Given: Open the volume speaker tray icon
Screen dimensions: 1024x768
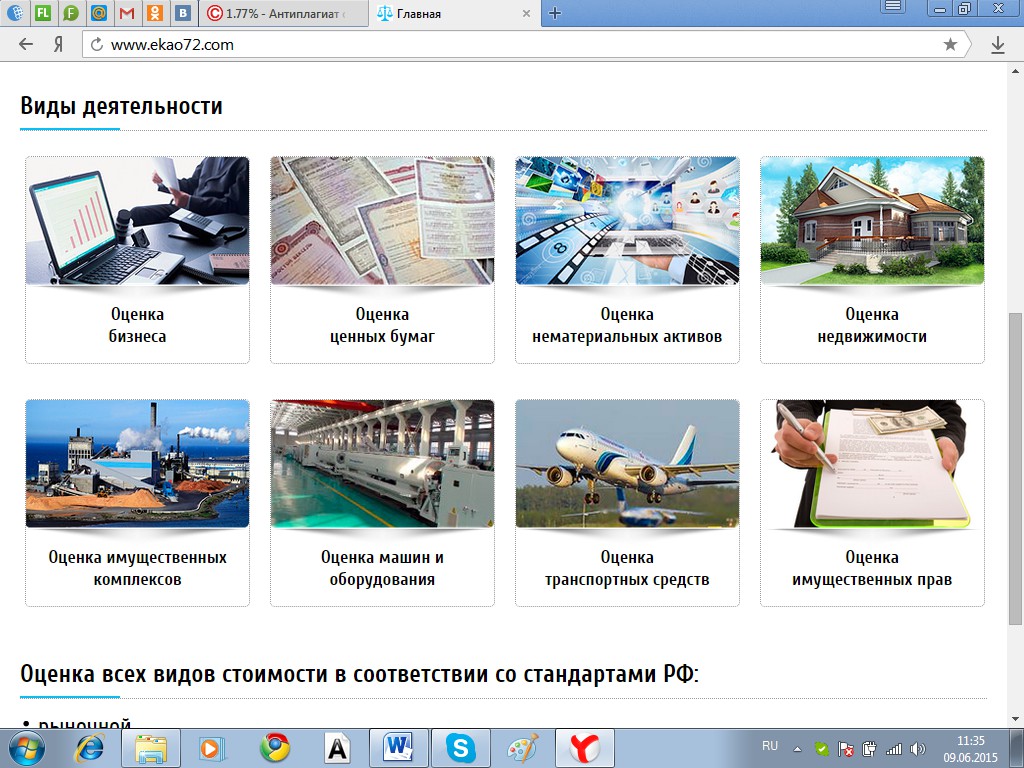Looking at the screenshot, I should click(918, 749).
